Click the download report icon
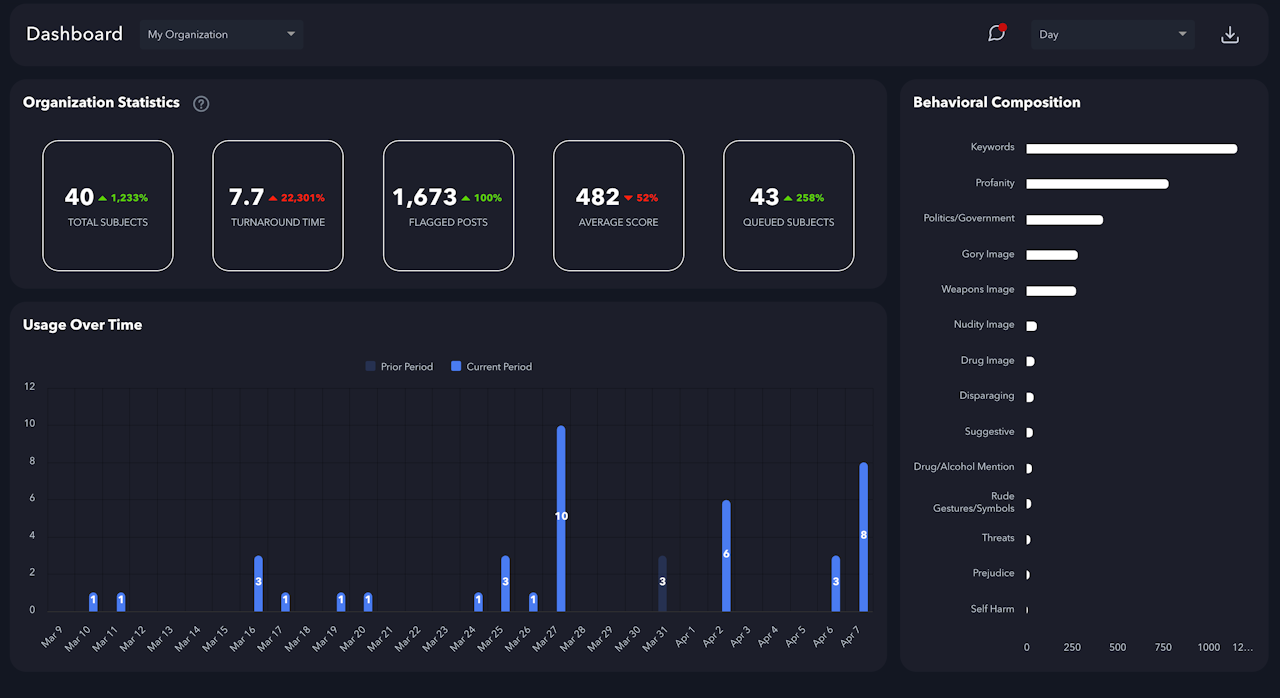 tap(1230, 35)
